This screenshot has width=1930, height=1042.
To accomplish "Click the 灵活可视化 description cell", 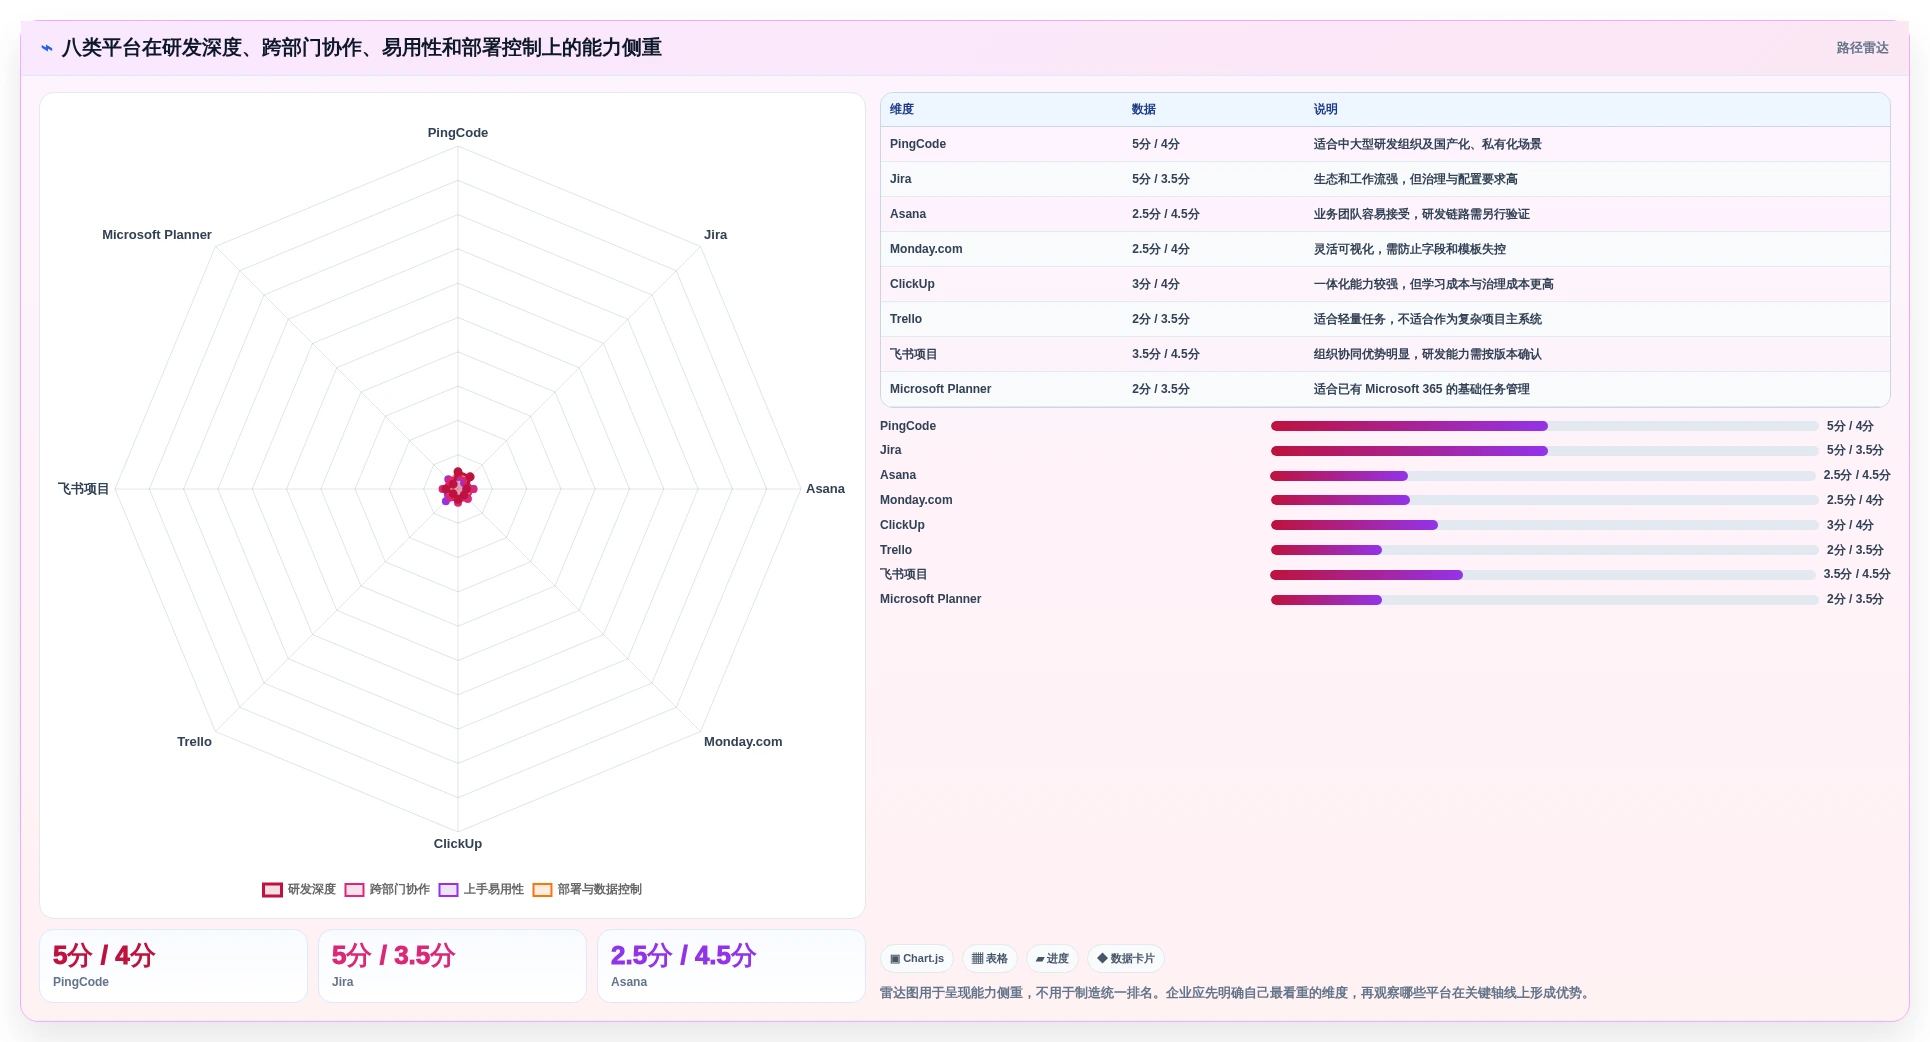I will (1409, 249).
